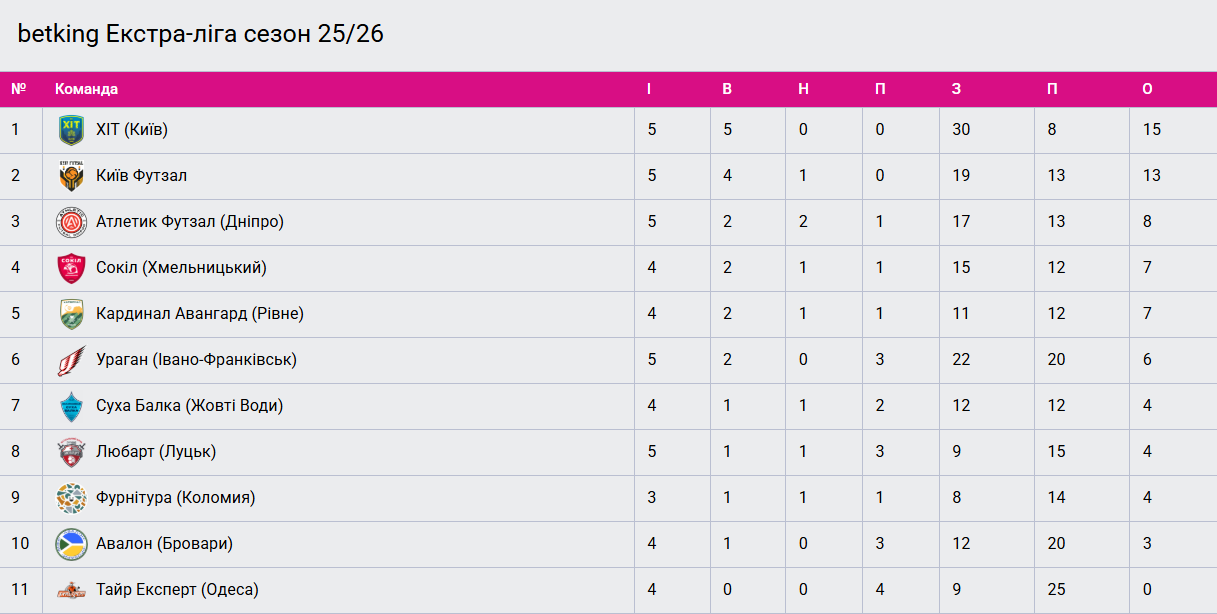The height and width of the screenshot is (614, 1217).
Task: Click the З goals scored column header
Action: 956,89
